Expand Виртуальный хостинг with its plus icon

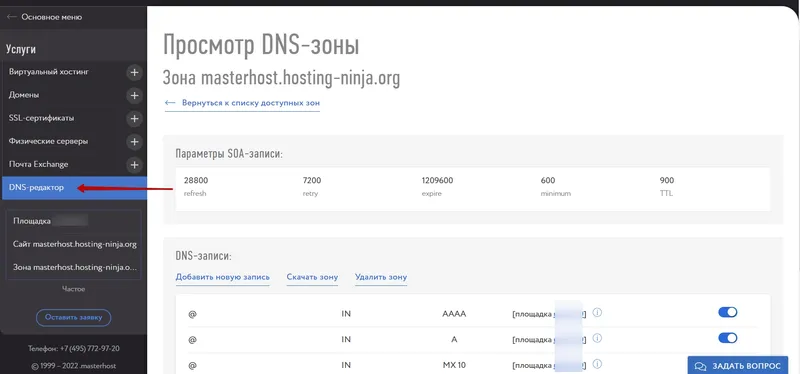[134, 72]
